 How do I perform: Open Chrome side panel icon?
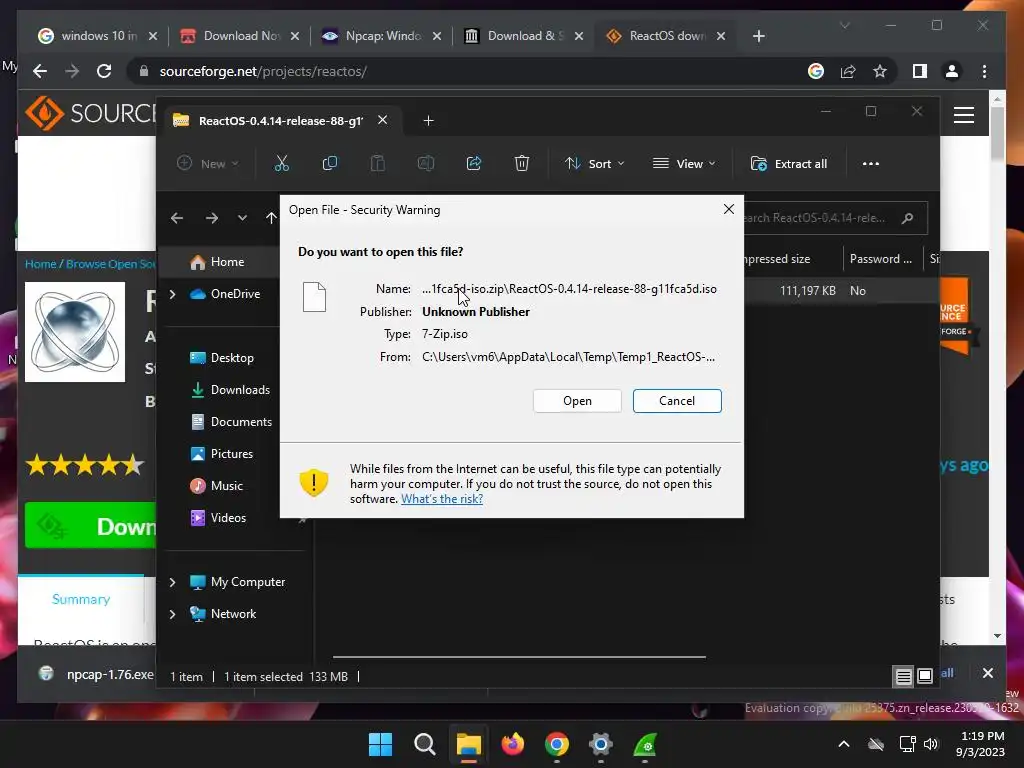[920, 71]
